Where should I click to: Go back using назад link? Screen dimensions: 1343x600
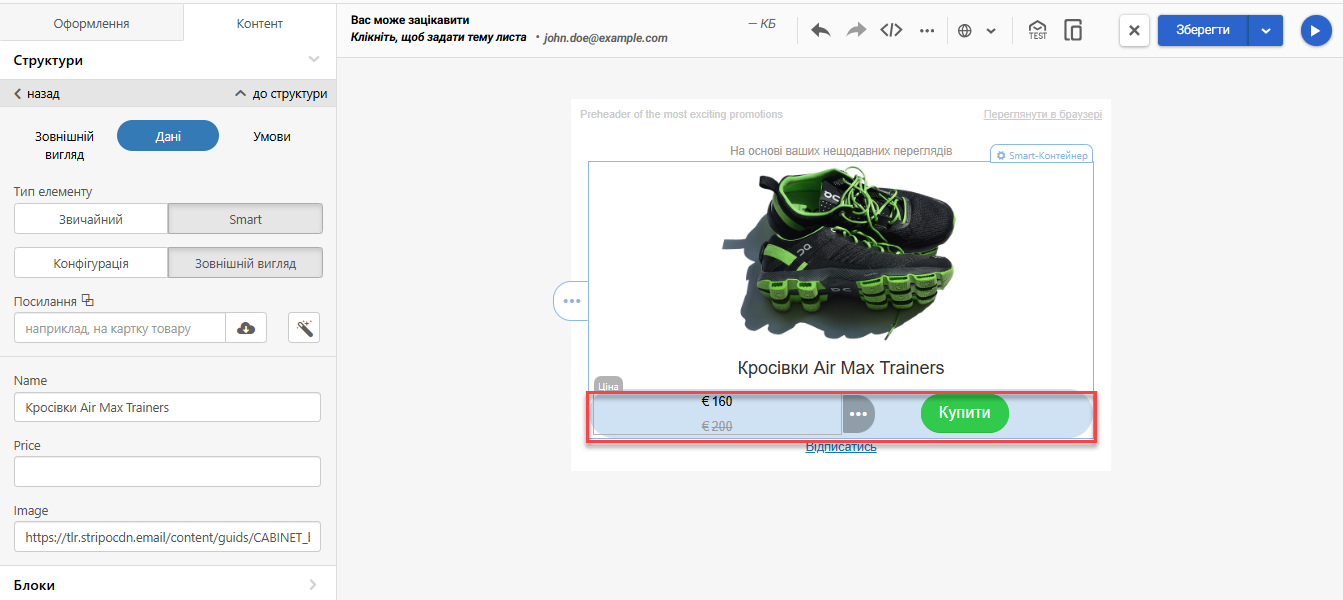(x=36, y=94)
